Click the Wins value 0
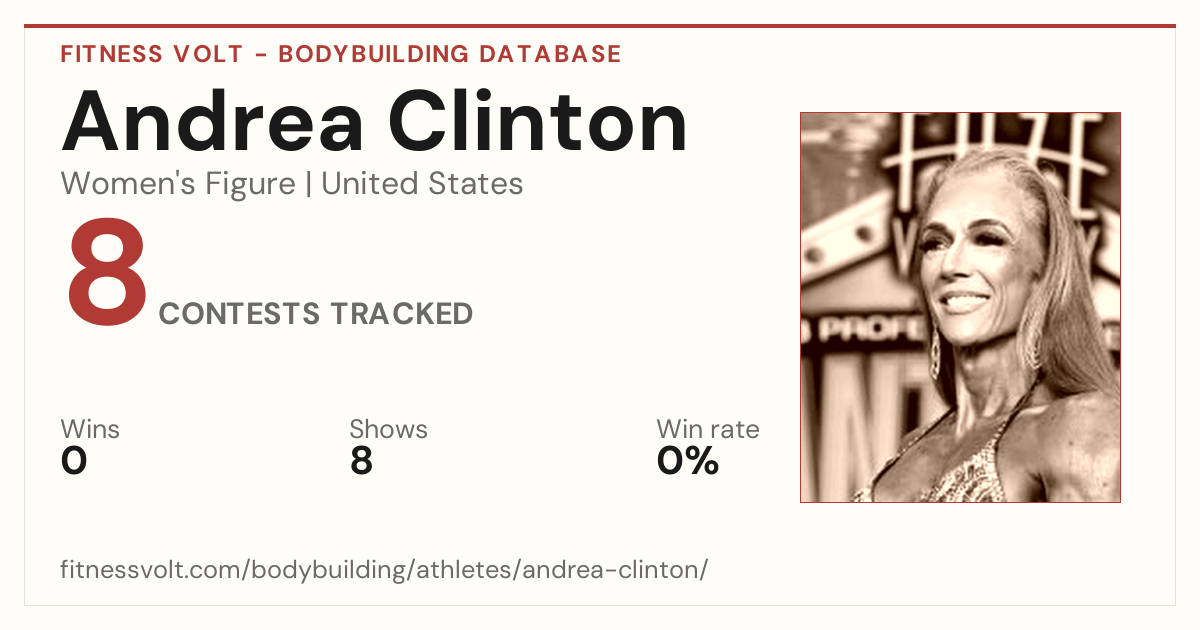 click(74, 461)
